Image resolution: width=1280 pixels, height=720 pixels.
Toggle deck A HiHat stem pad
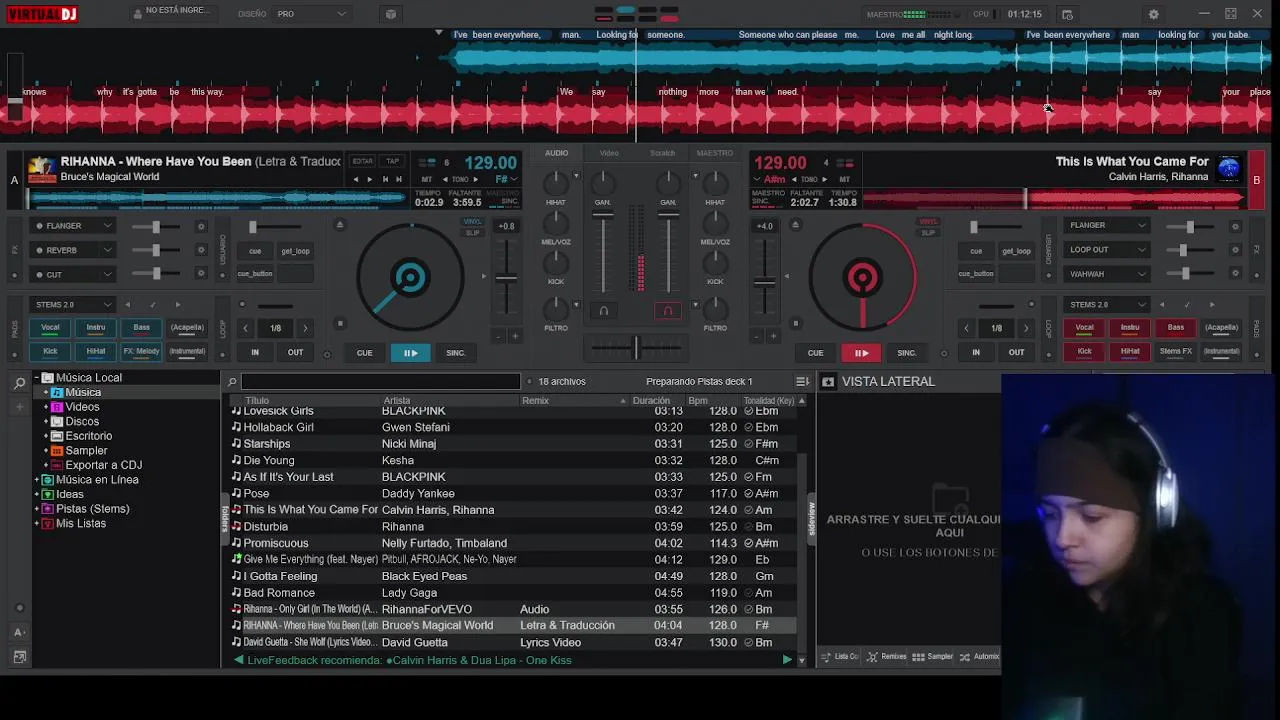coord(96,351)
